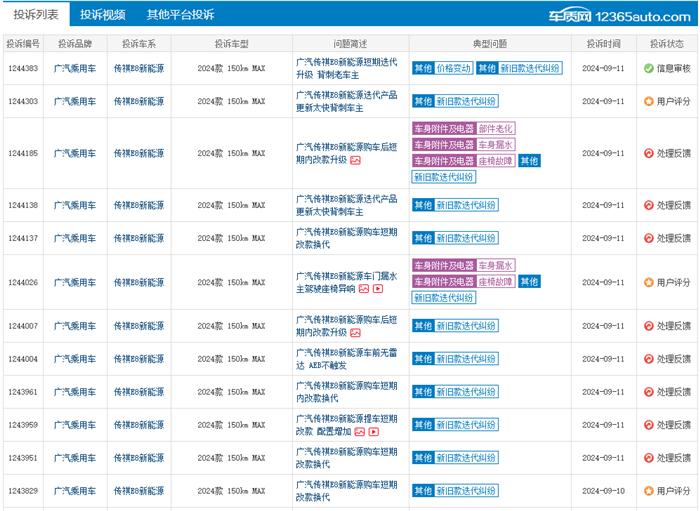Open the 背刺老车主 description link for complaint 1244383
This screenshot has height=511, width=700.
pyautogui.click(x=346, y=68)
